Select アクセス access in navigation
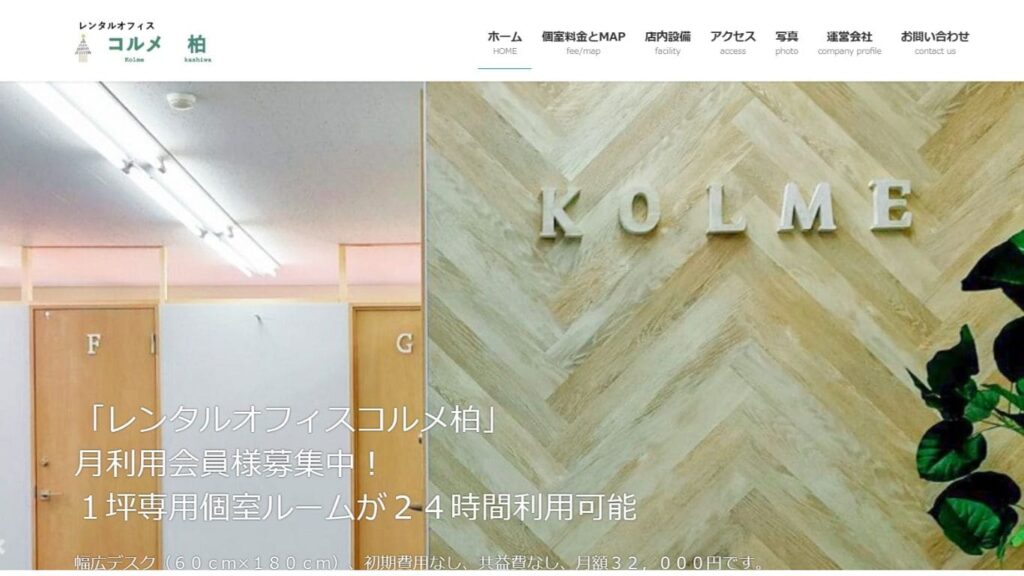 [733, 42]
